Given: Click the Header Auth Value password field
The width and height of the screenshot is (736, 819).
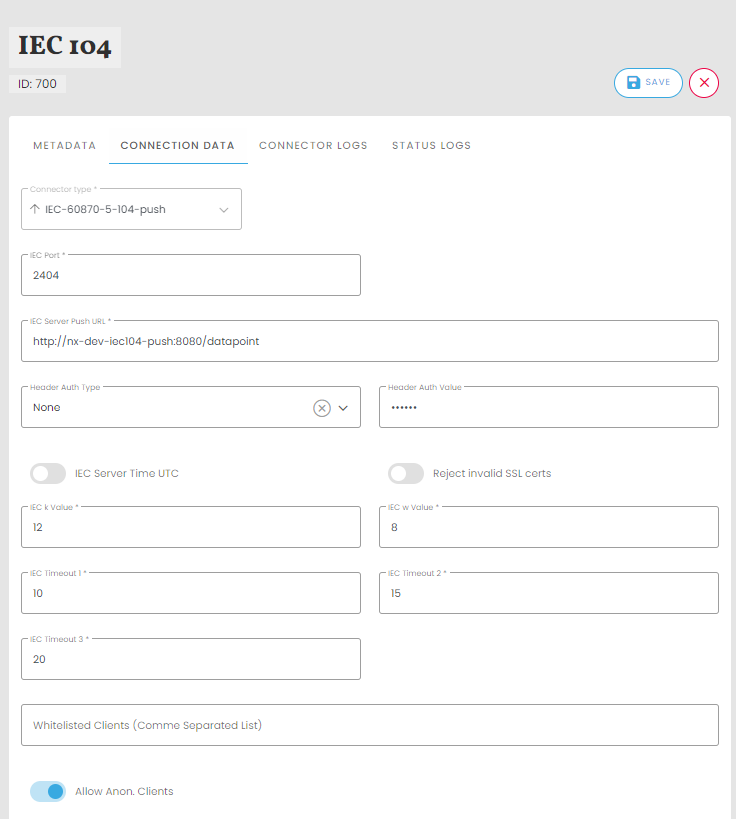Looking at the screenshot, I should pyautogui.click(x=548, y=408).
